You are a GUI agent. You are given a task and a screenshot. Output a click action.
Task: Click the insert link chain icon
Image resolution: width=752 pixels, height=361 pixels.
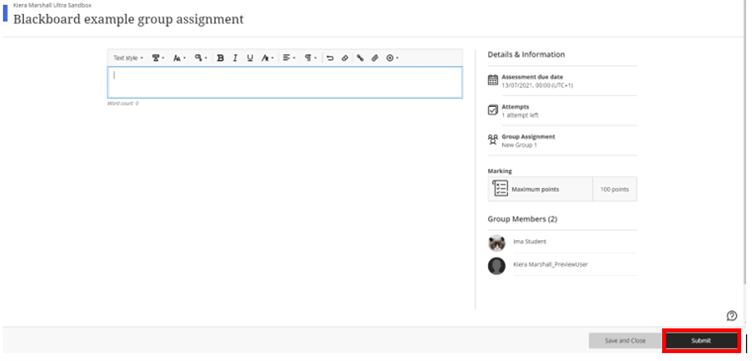pyautogui.click(x=360, y=58)
